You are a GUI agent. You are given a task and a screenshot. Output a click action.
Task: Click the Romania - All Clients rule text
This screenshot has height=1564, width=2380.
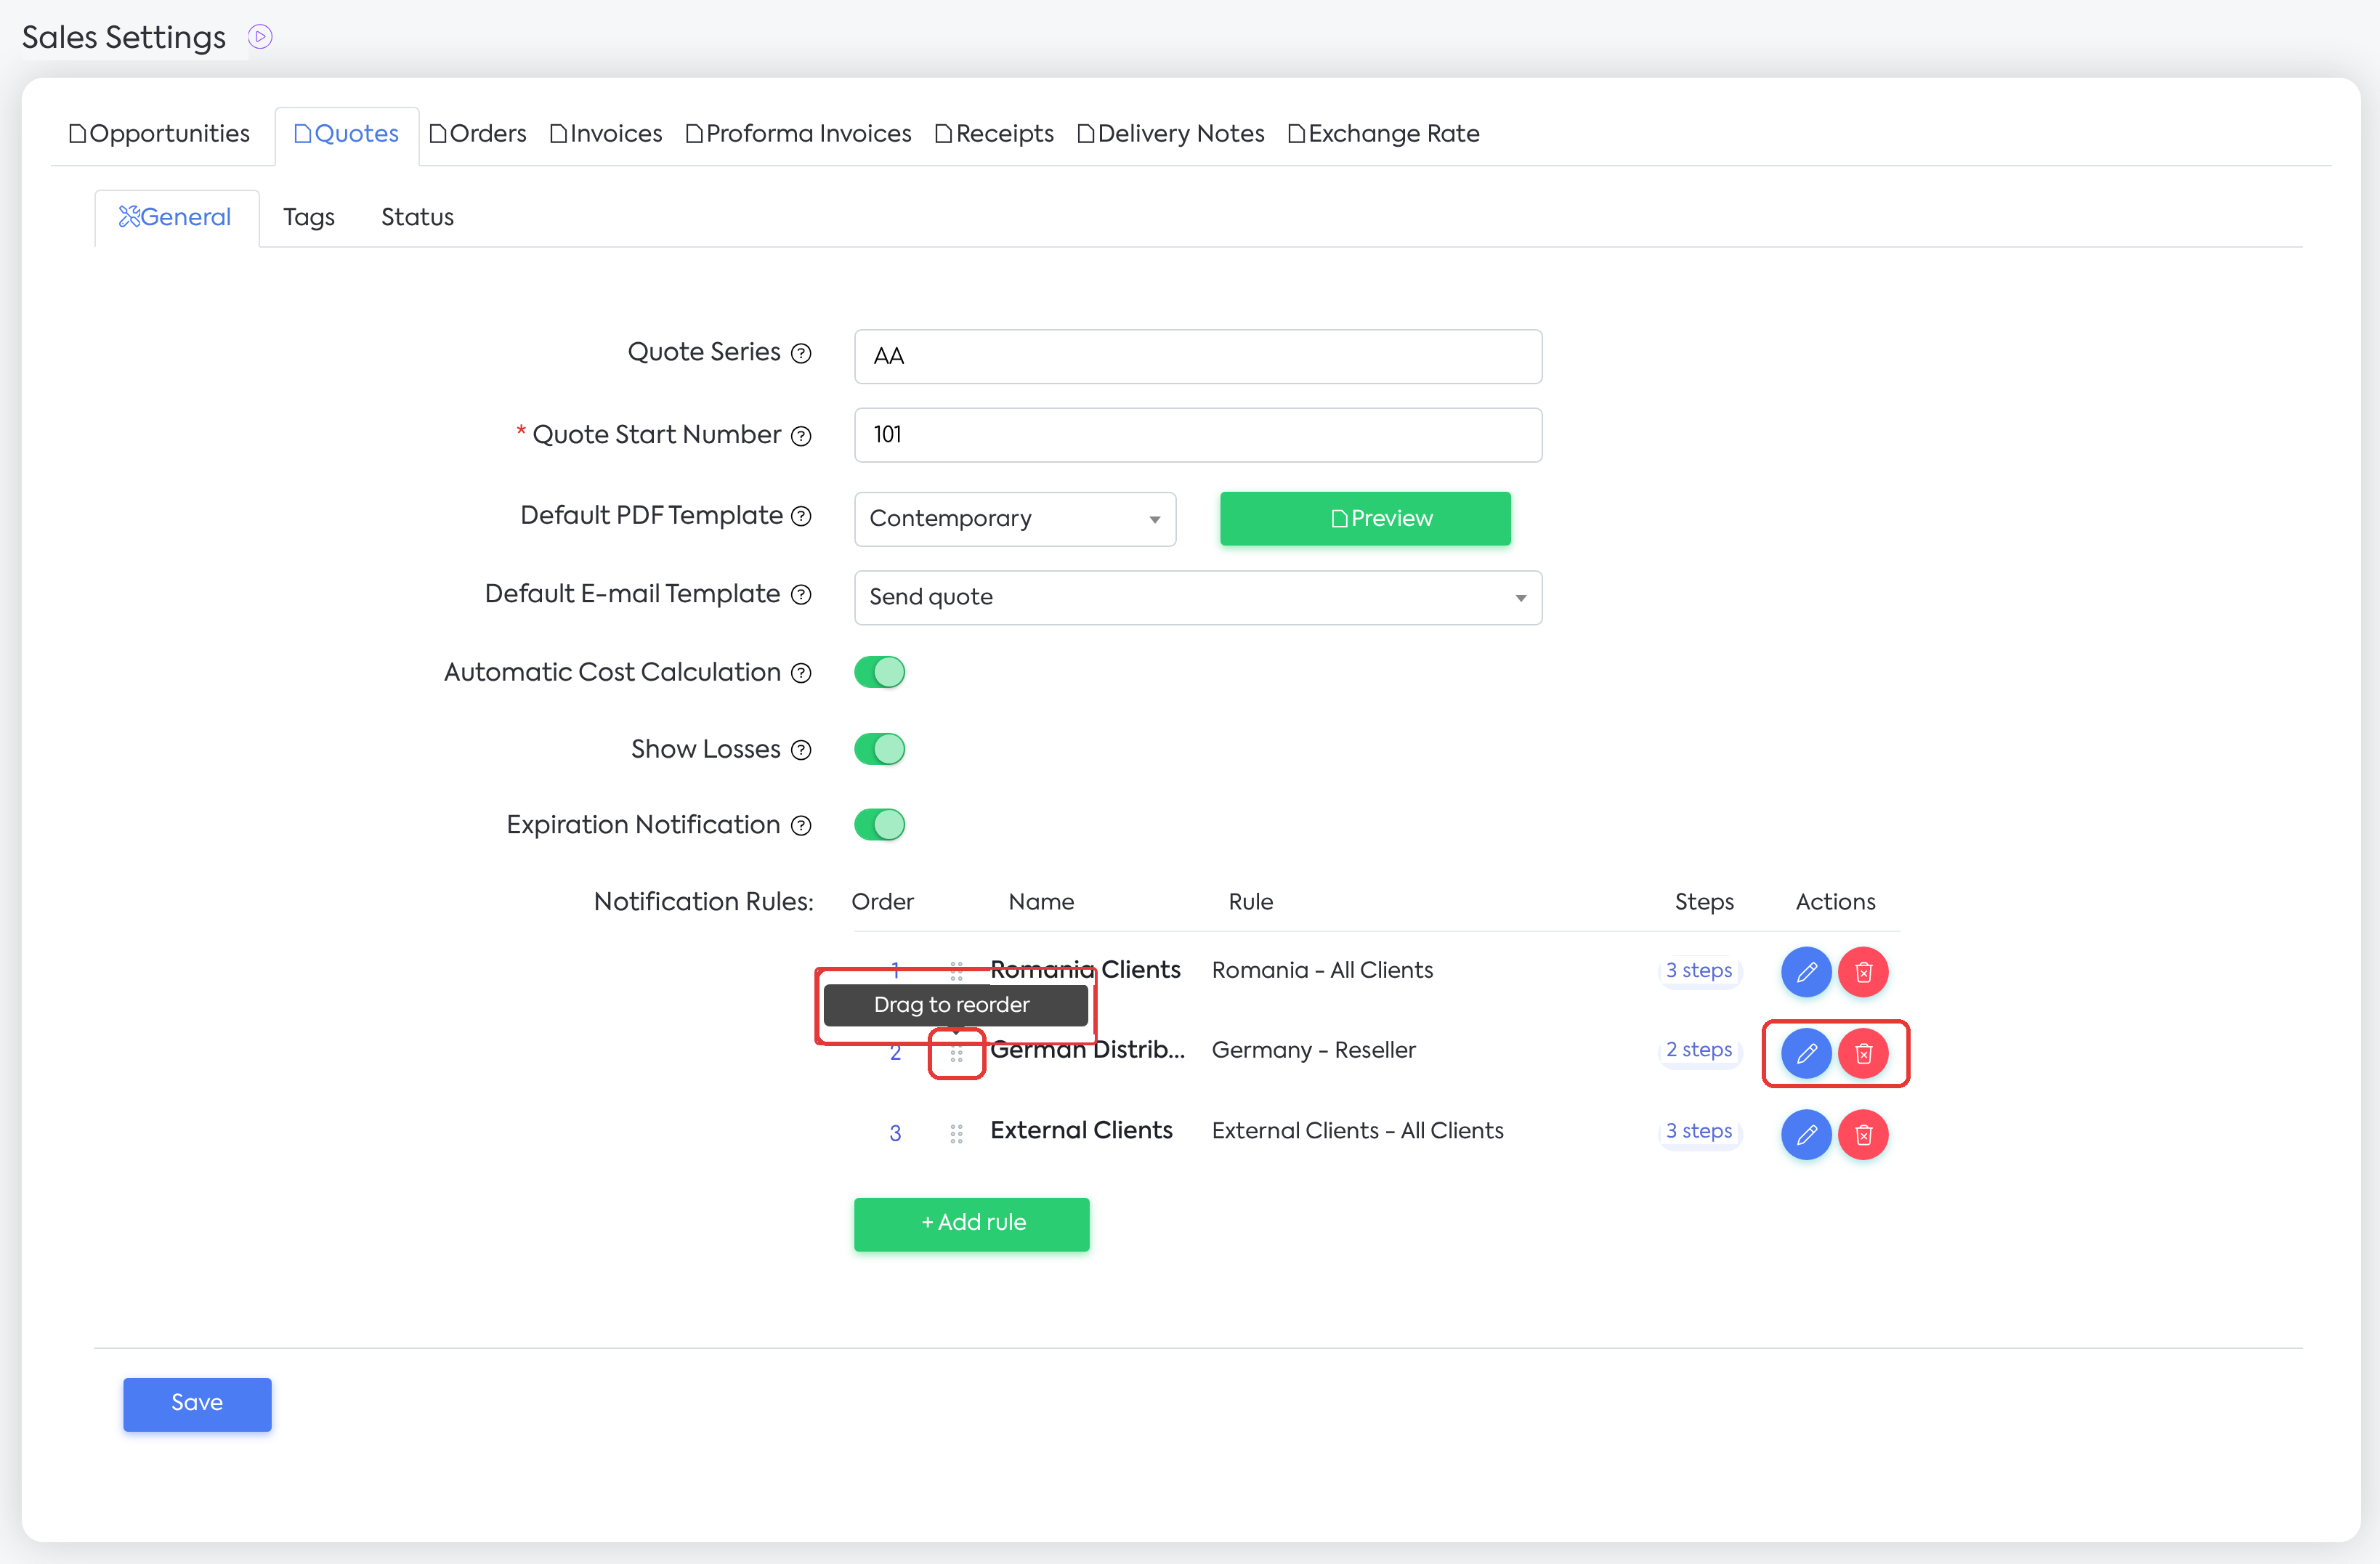[1322, 971]
